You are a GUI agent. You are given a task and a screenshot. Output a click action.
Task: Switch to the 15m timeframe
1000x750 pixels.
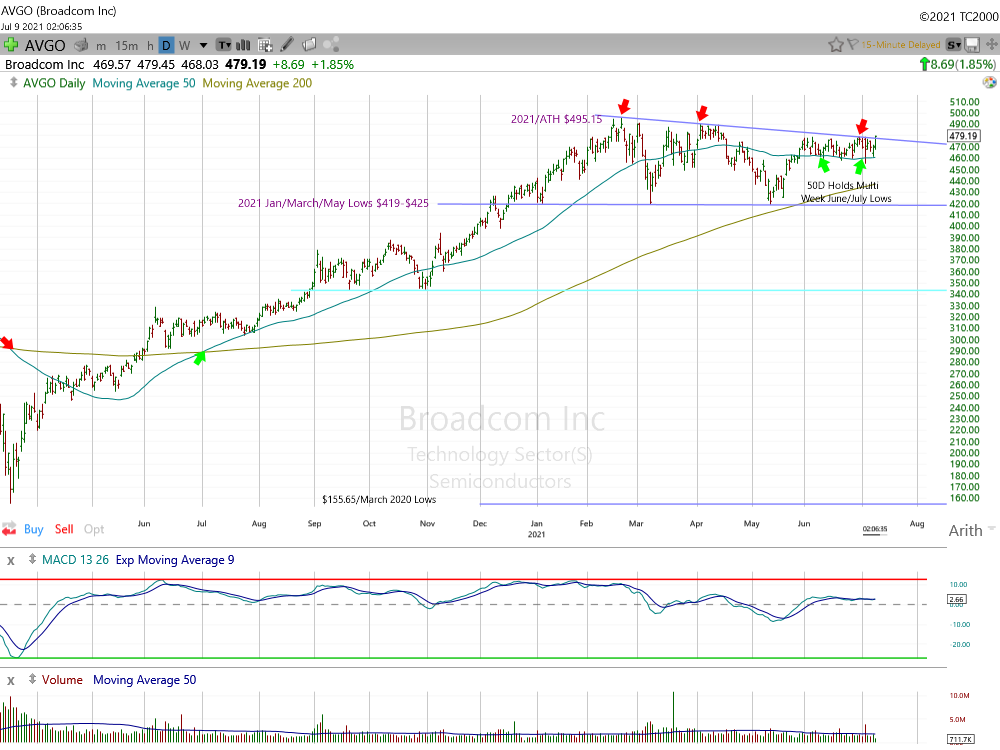(x=126, y=46)
